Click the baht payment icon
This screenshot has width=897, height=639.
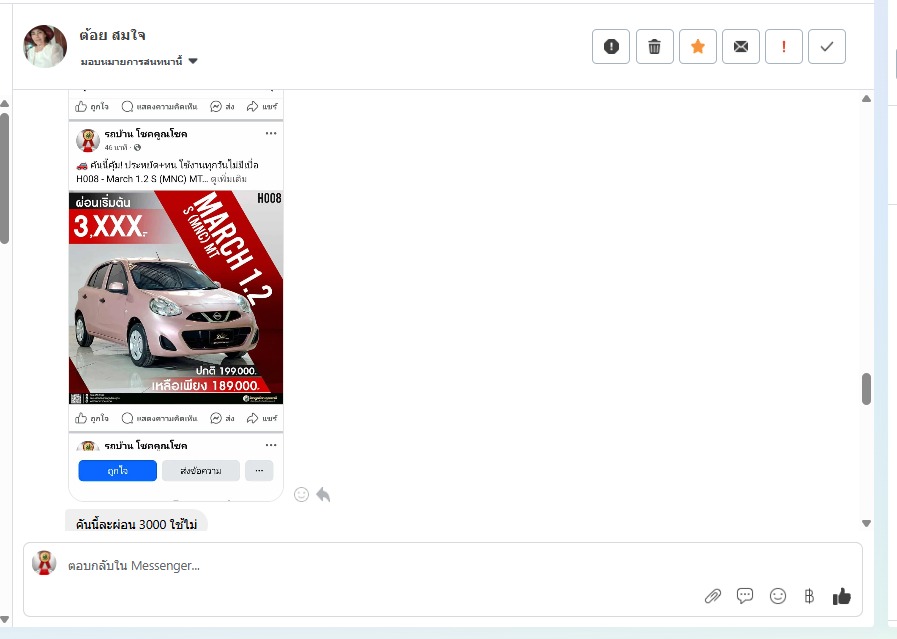tap(809, 596)
